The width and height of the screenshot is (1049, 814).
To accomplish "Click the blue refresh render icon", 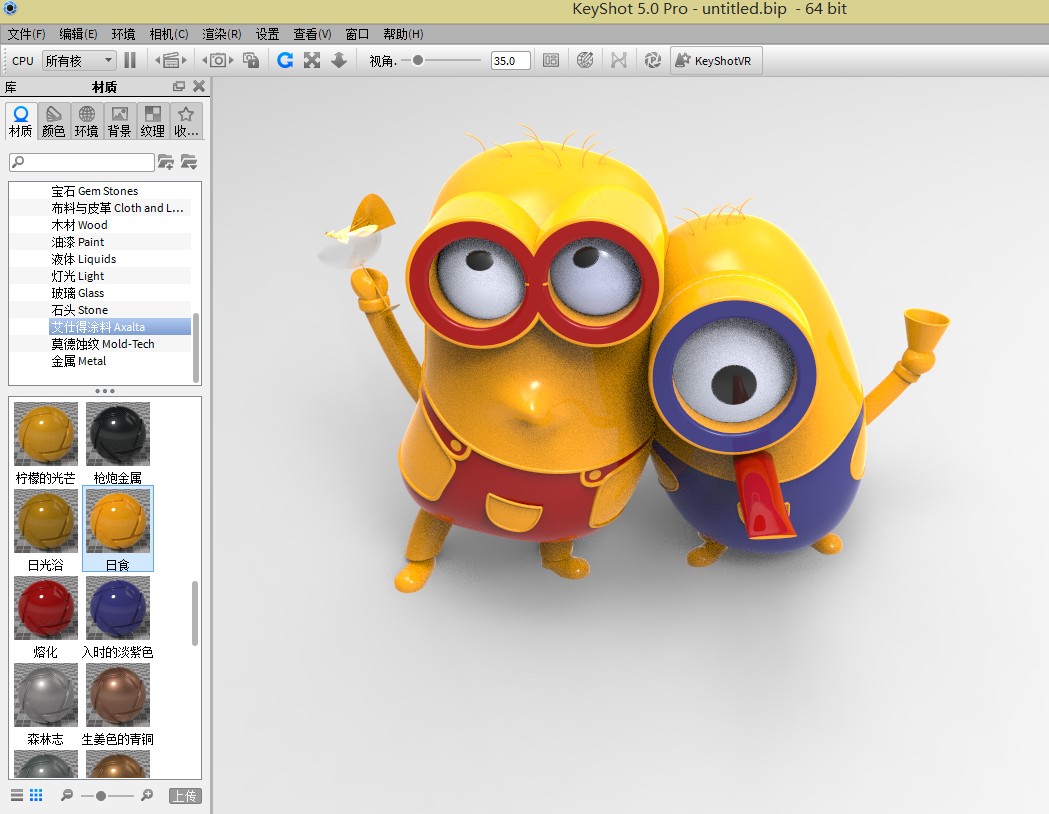I will pyautogui.click(x=285, y=61).
